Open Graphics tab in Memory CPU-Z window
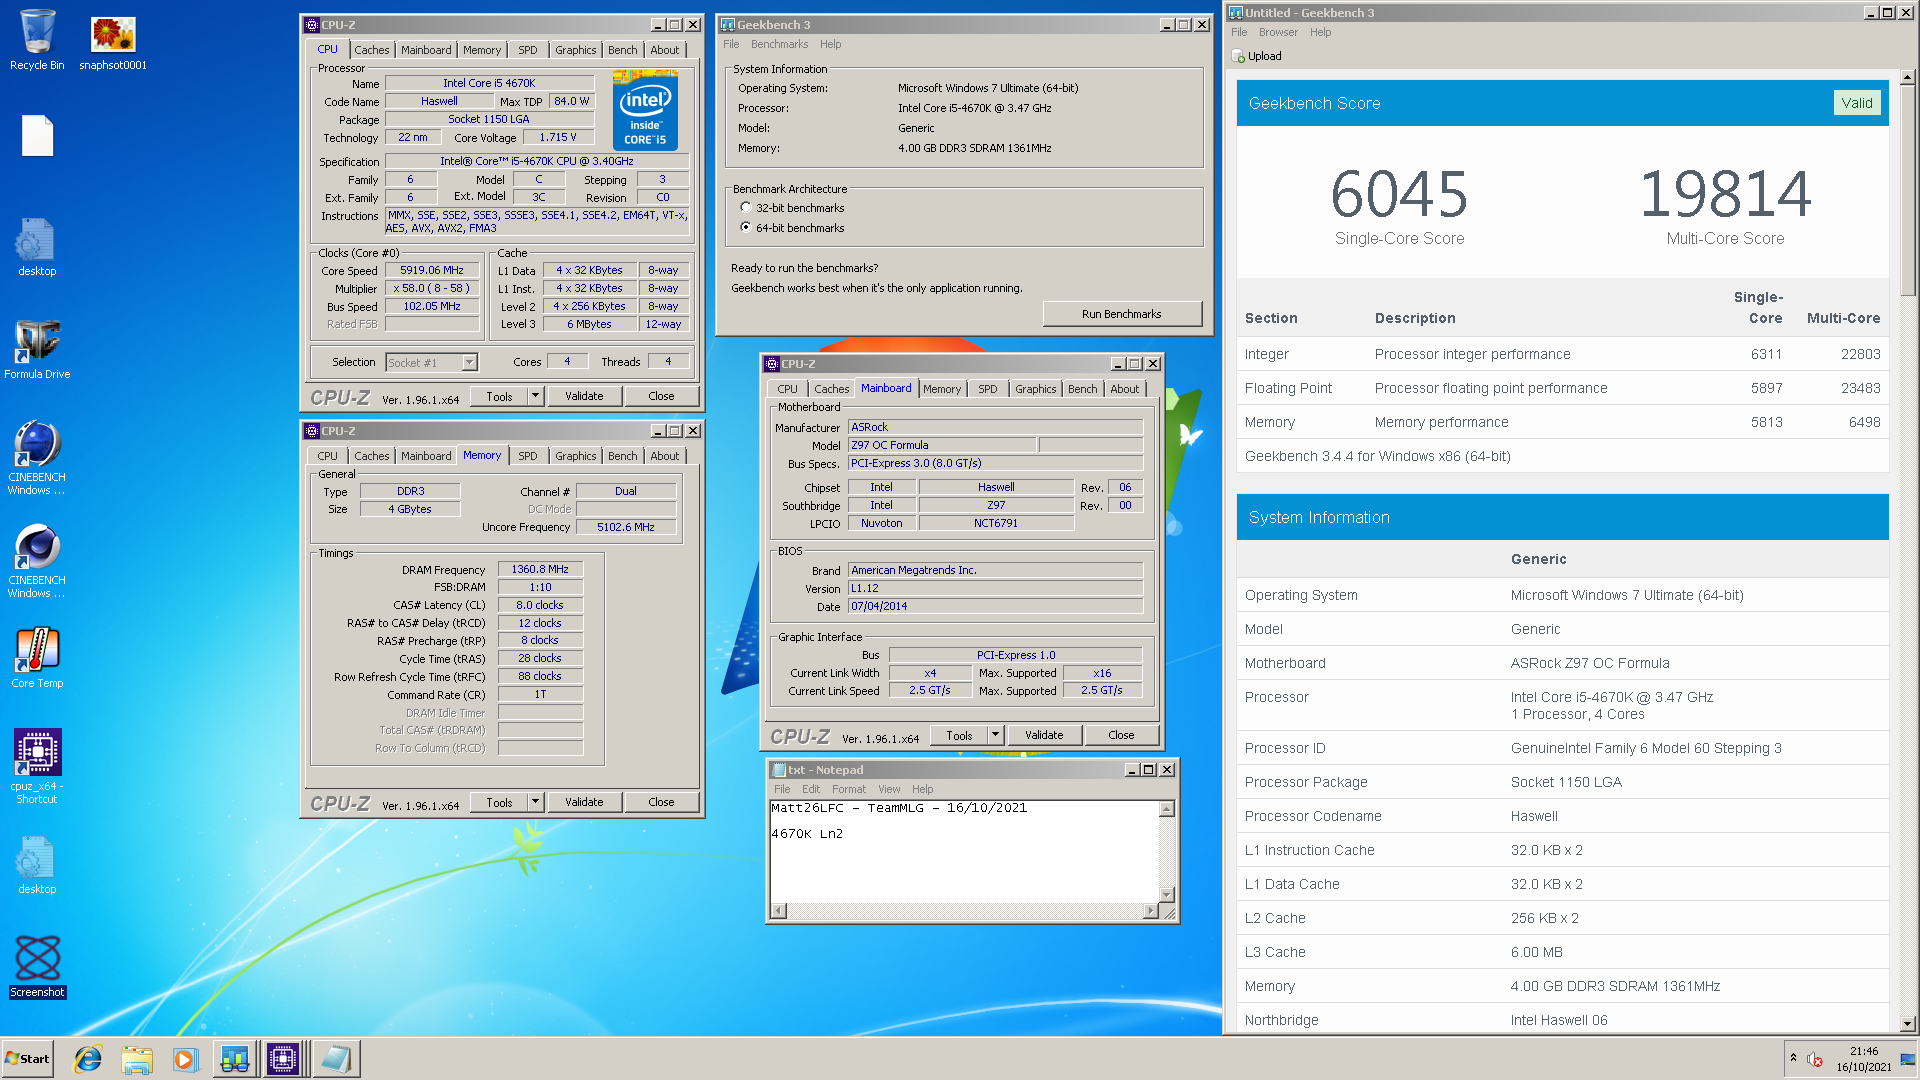The width and height of the screenshot is (1920, 1080). [576, 456]
